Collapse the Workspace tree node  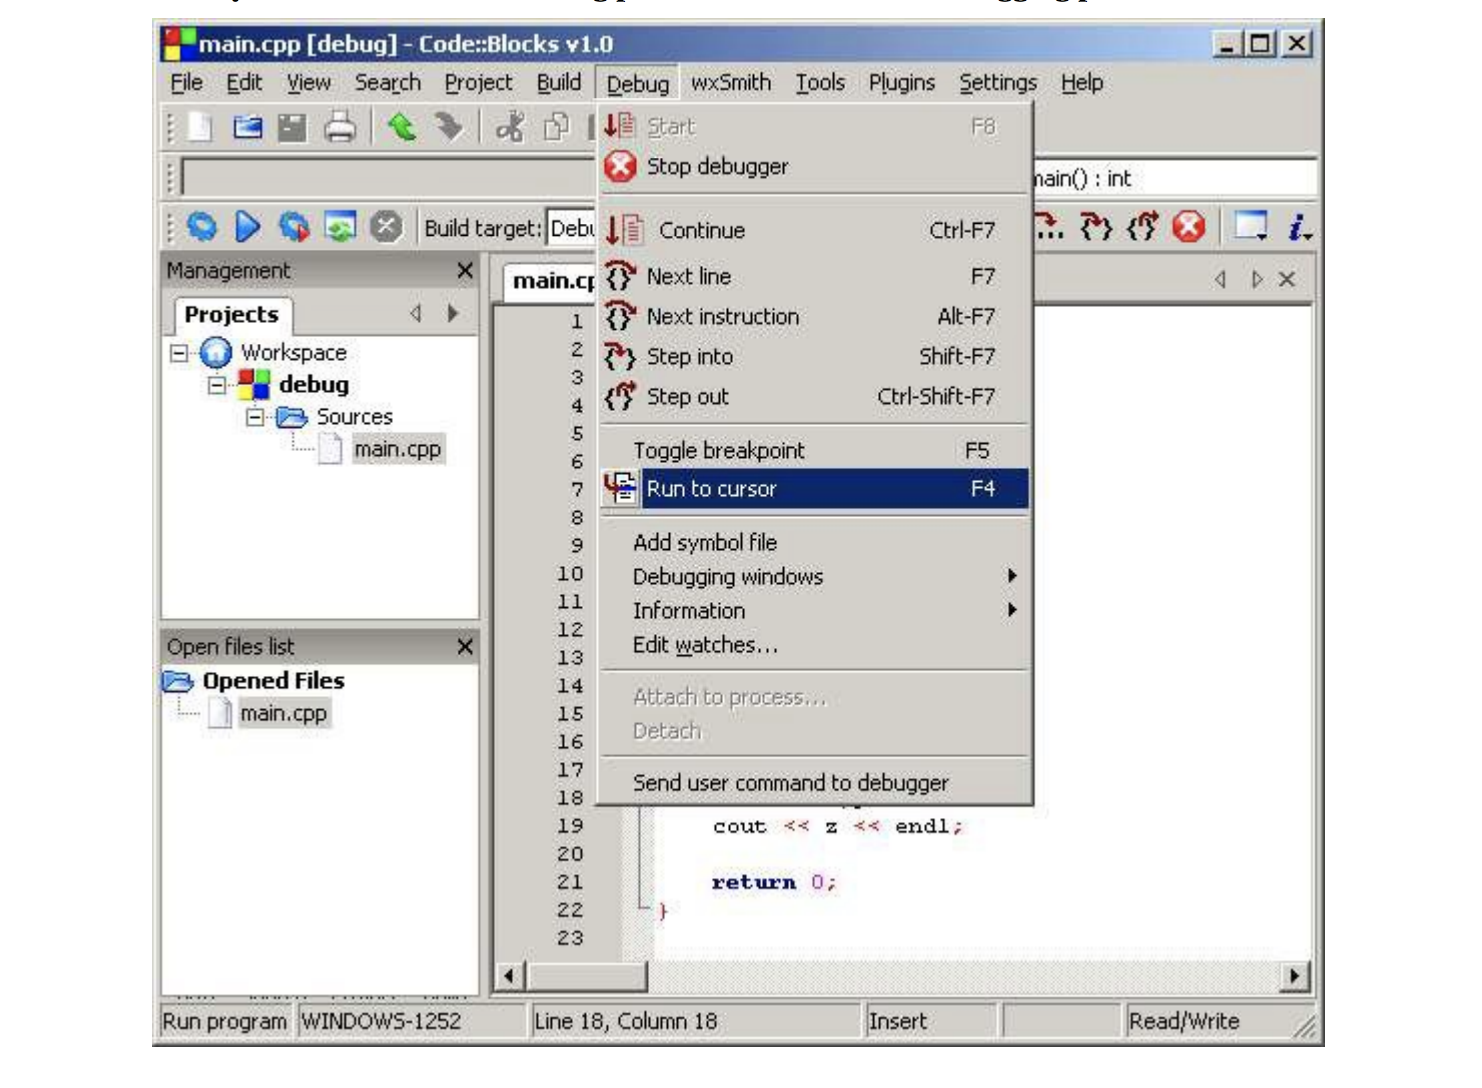pos(179,353)
